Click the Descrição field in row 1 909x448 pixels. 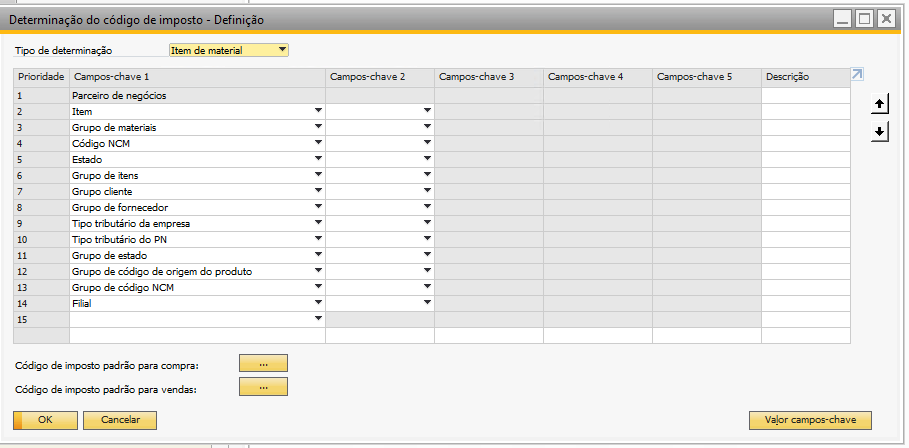coord(805,96)
